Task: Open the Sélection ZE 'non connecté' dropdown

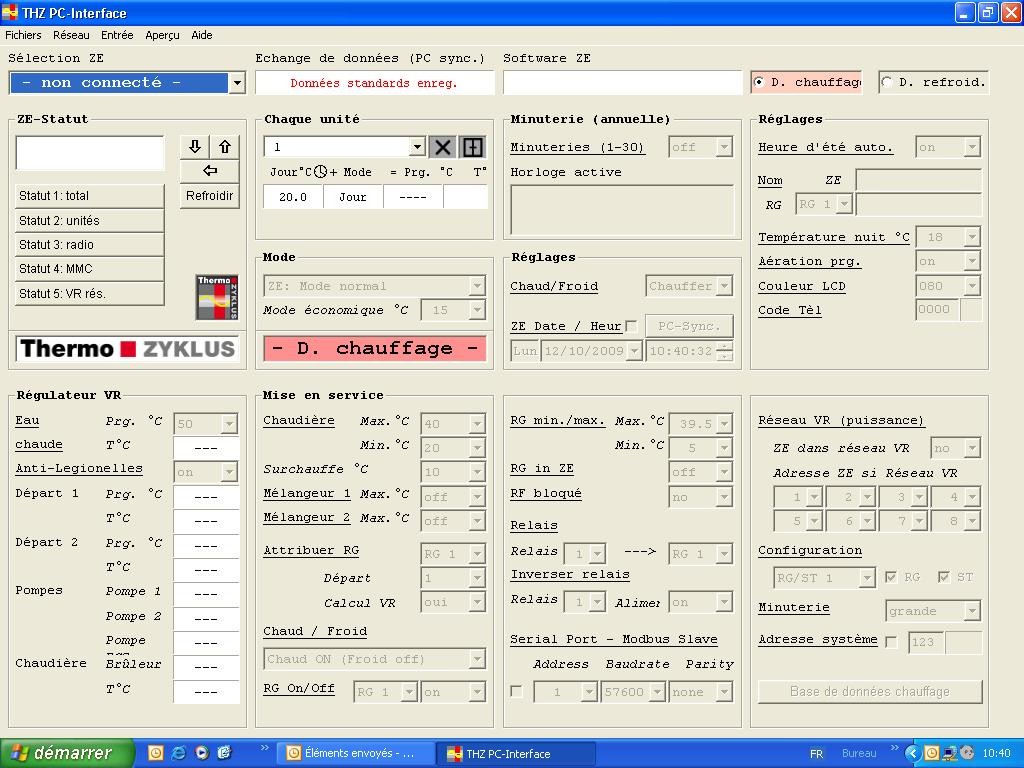Action: pyautogui.click(x=237, y=83)
